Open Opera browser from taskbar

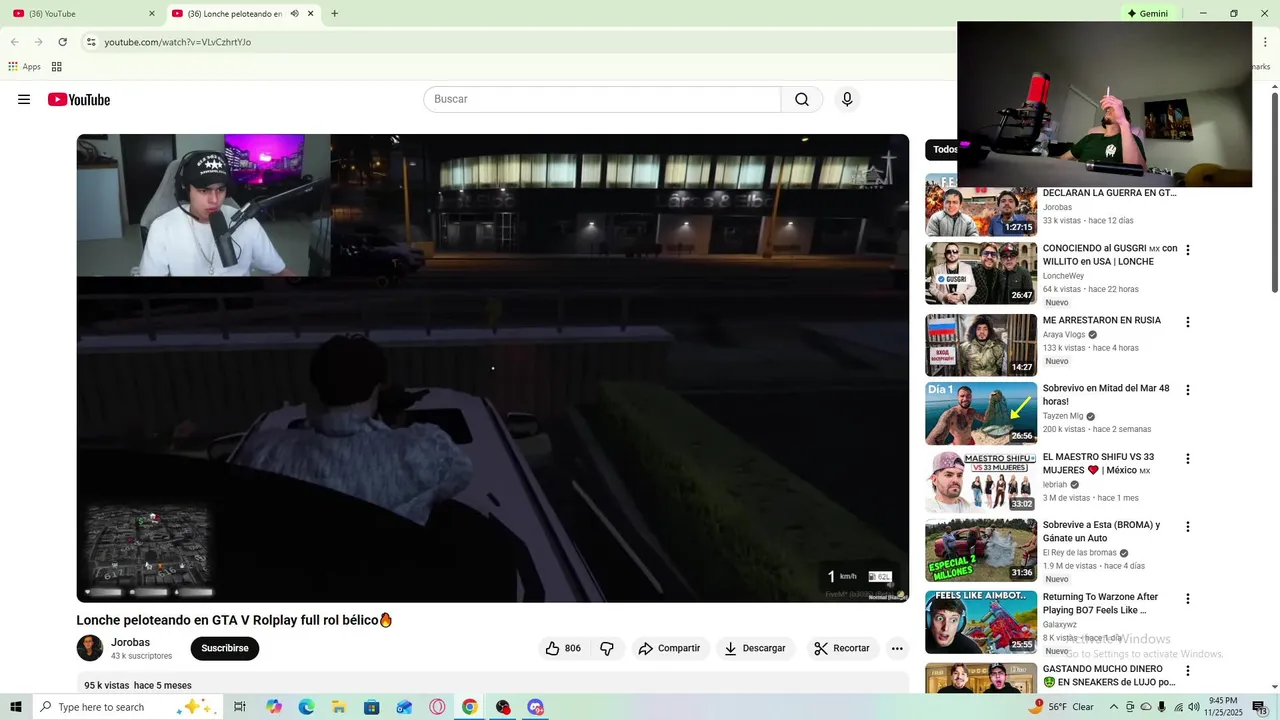[437, 707]
